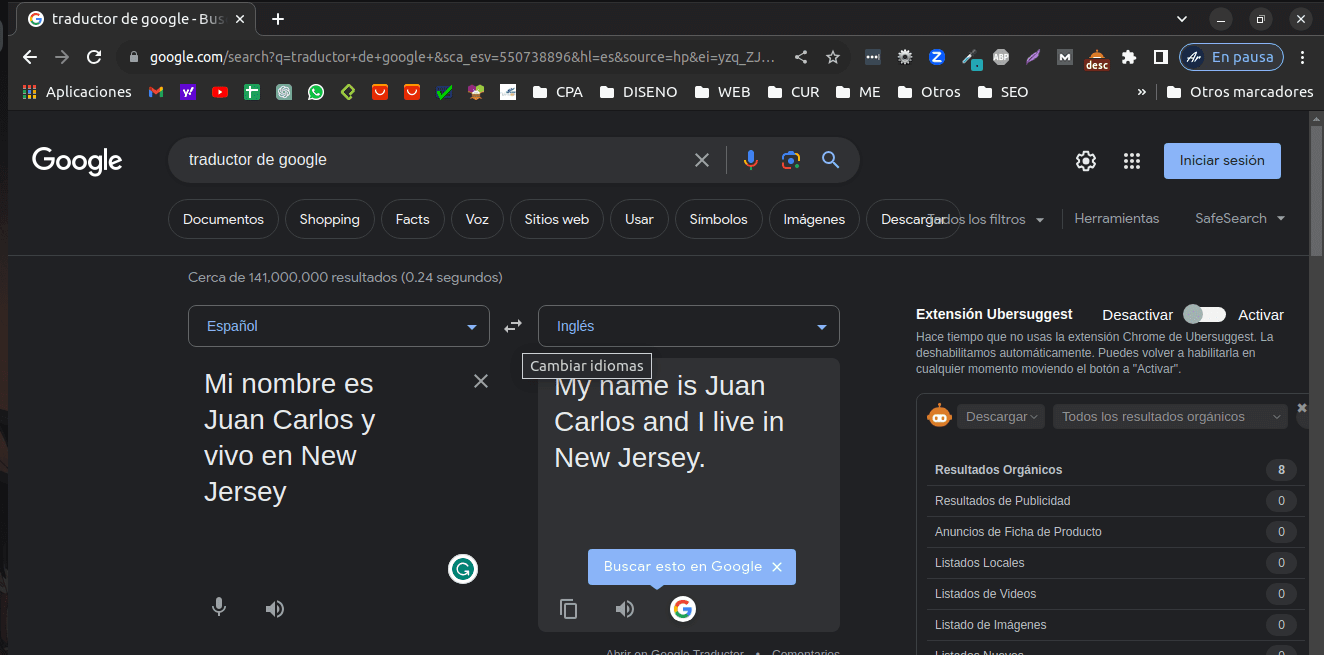This screenshot has width=1324, height=655.
Task: Open the SafeSearch dropdown
Action: [x=1240, y=218]
